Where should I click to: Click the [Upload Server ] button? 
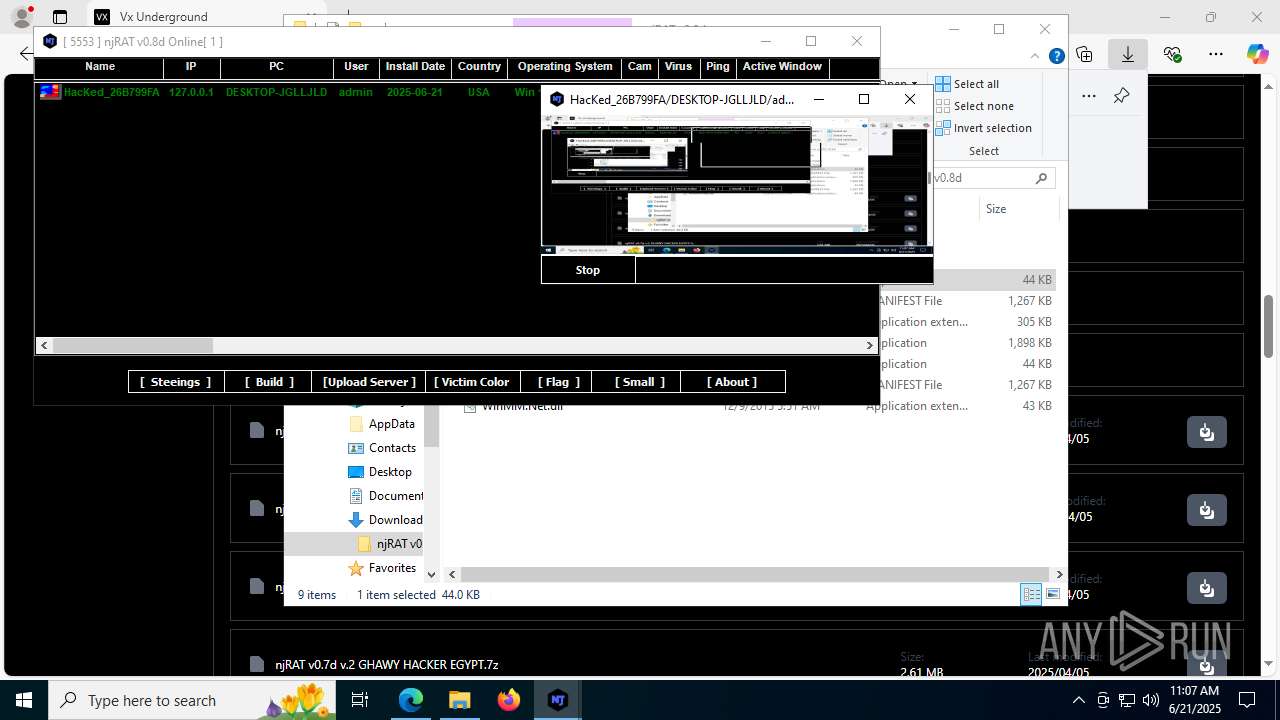point(369,382)
